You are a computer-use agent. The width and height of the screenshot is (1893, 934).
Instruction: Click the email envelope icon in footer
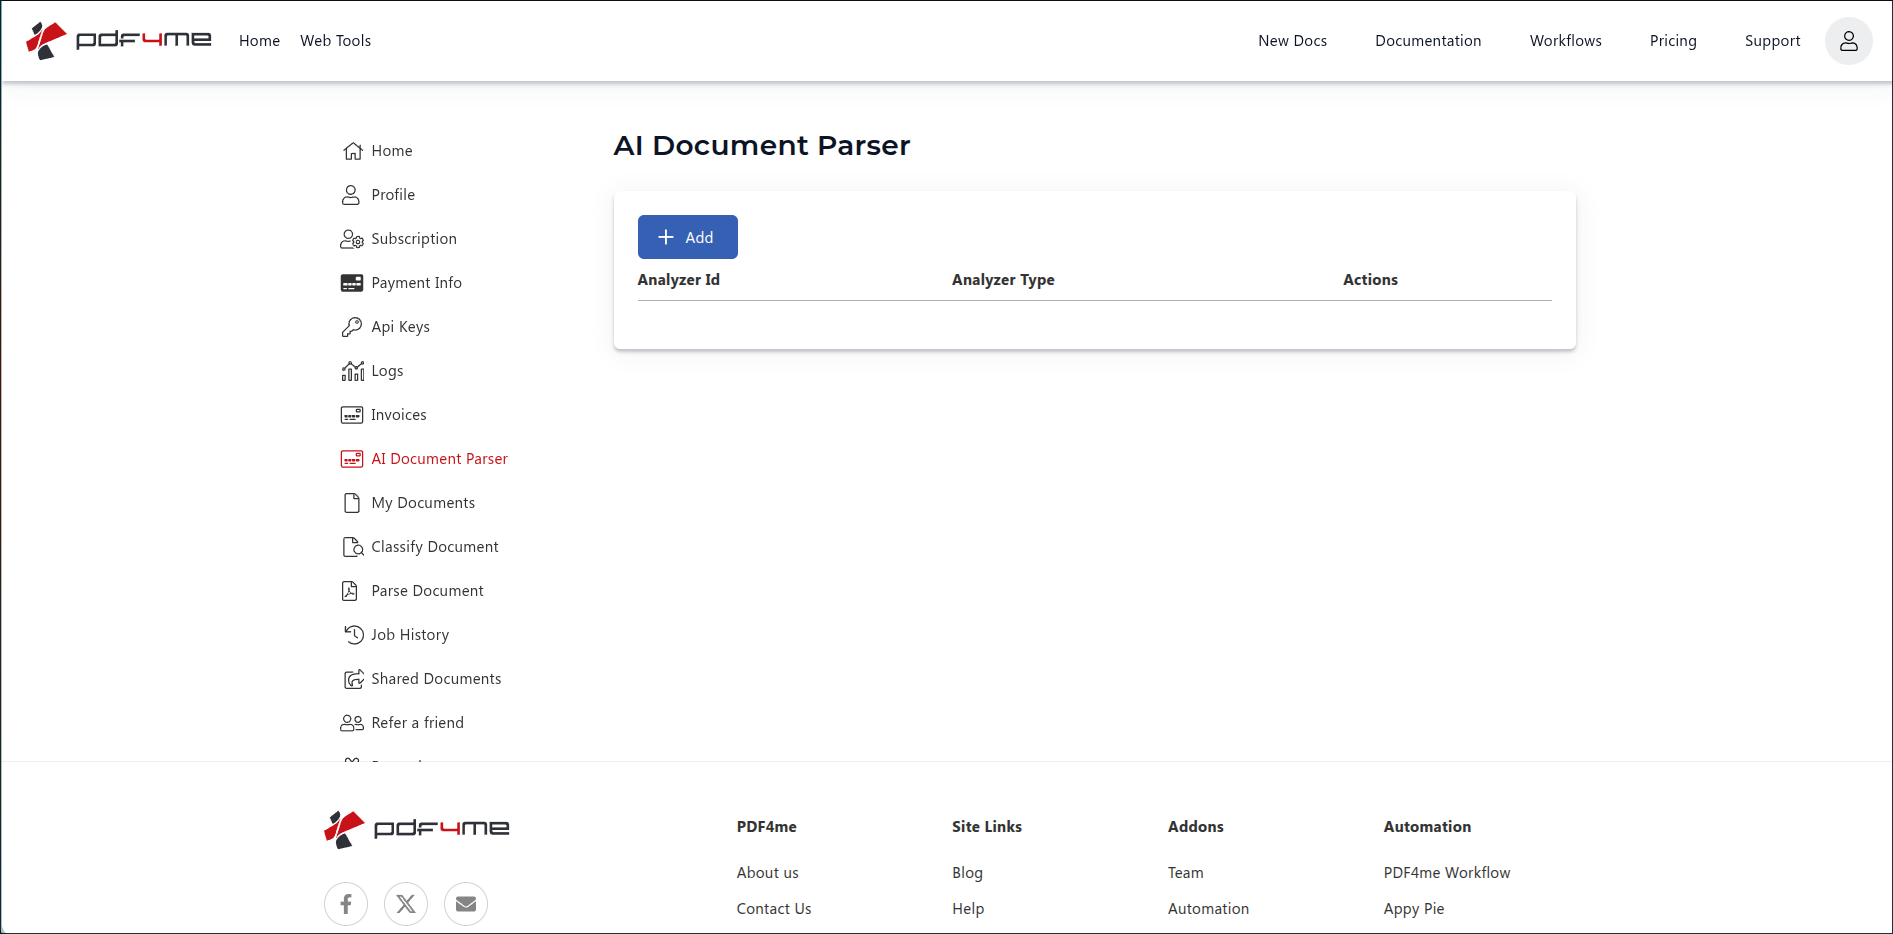[466, 904]
